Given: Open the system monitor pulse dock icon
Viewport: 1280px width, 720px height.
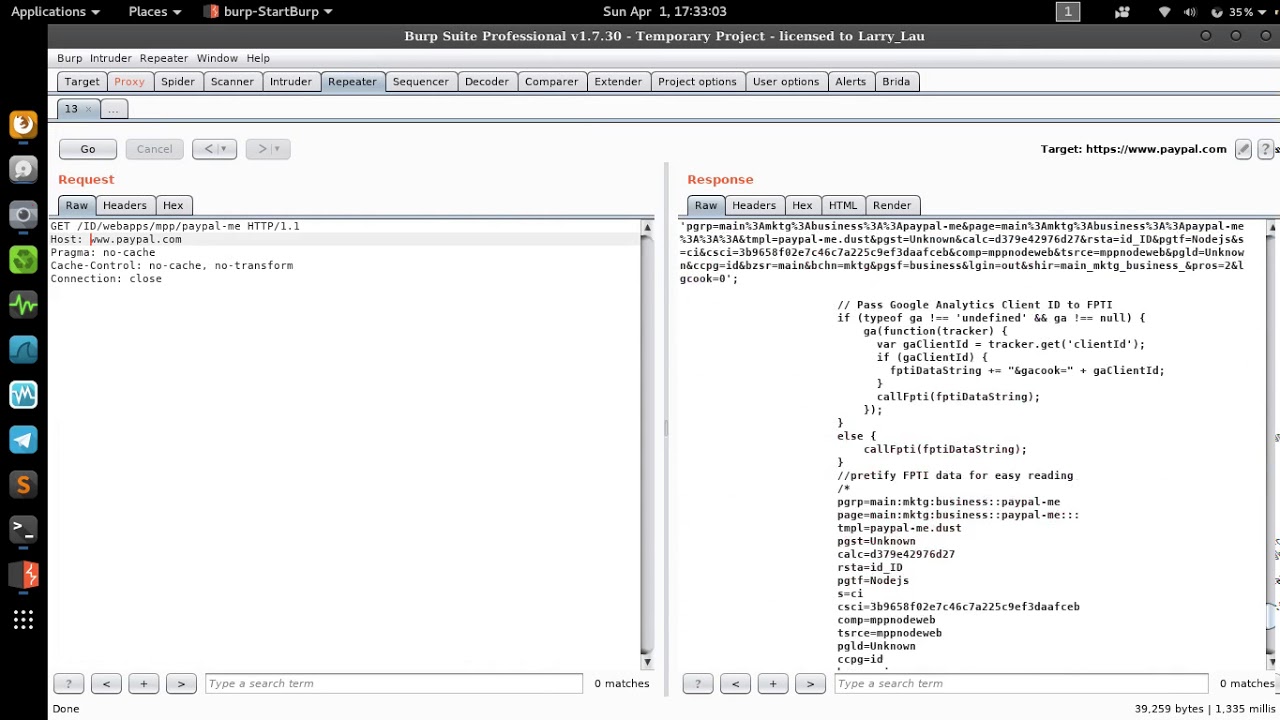Looking at the screenshot, I should click(23, 304).
